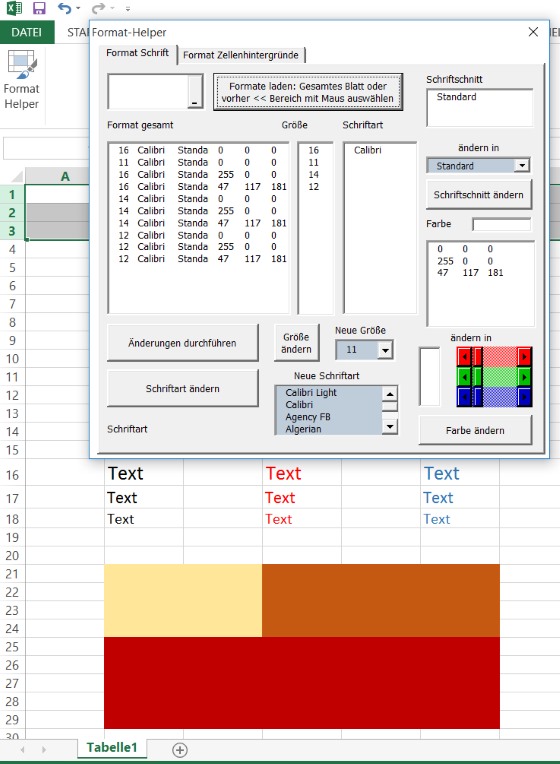Collapse the range selector with its small button

click(x=195, y=92)
